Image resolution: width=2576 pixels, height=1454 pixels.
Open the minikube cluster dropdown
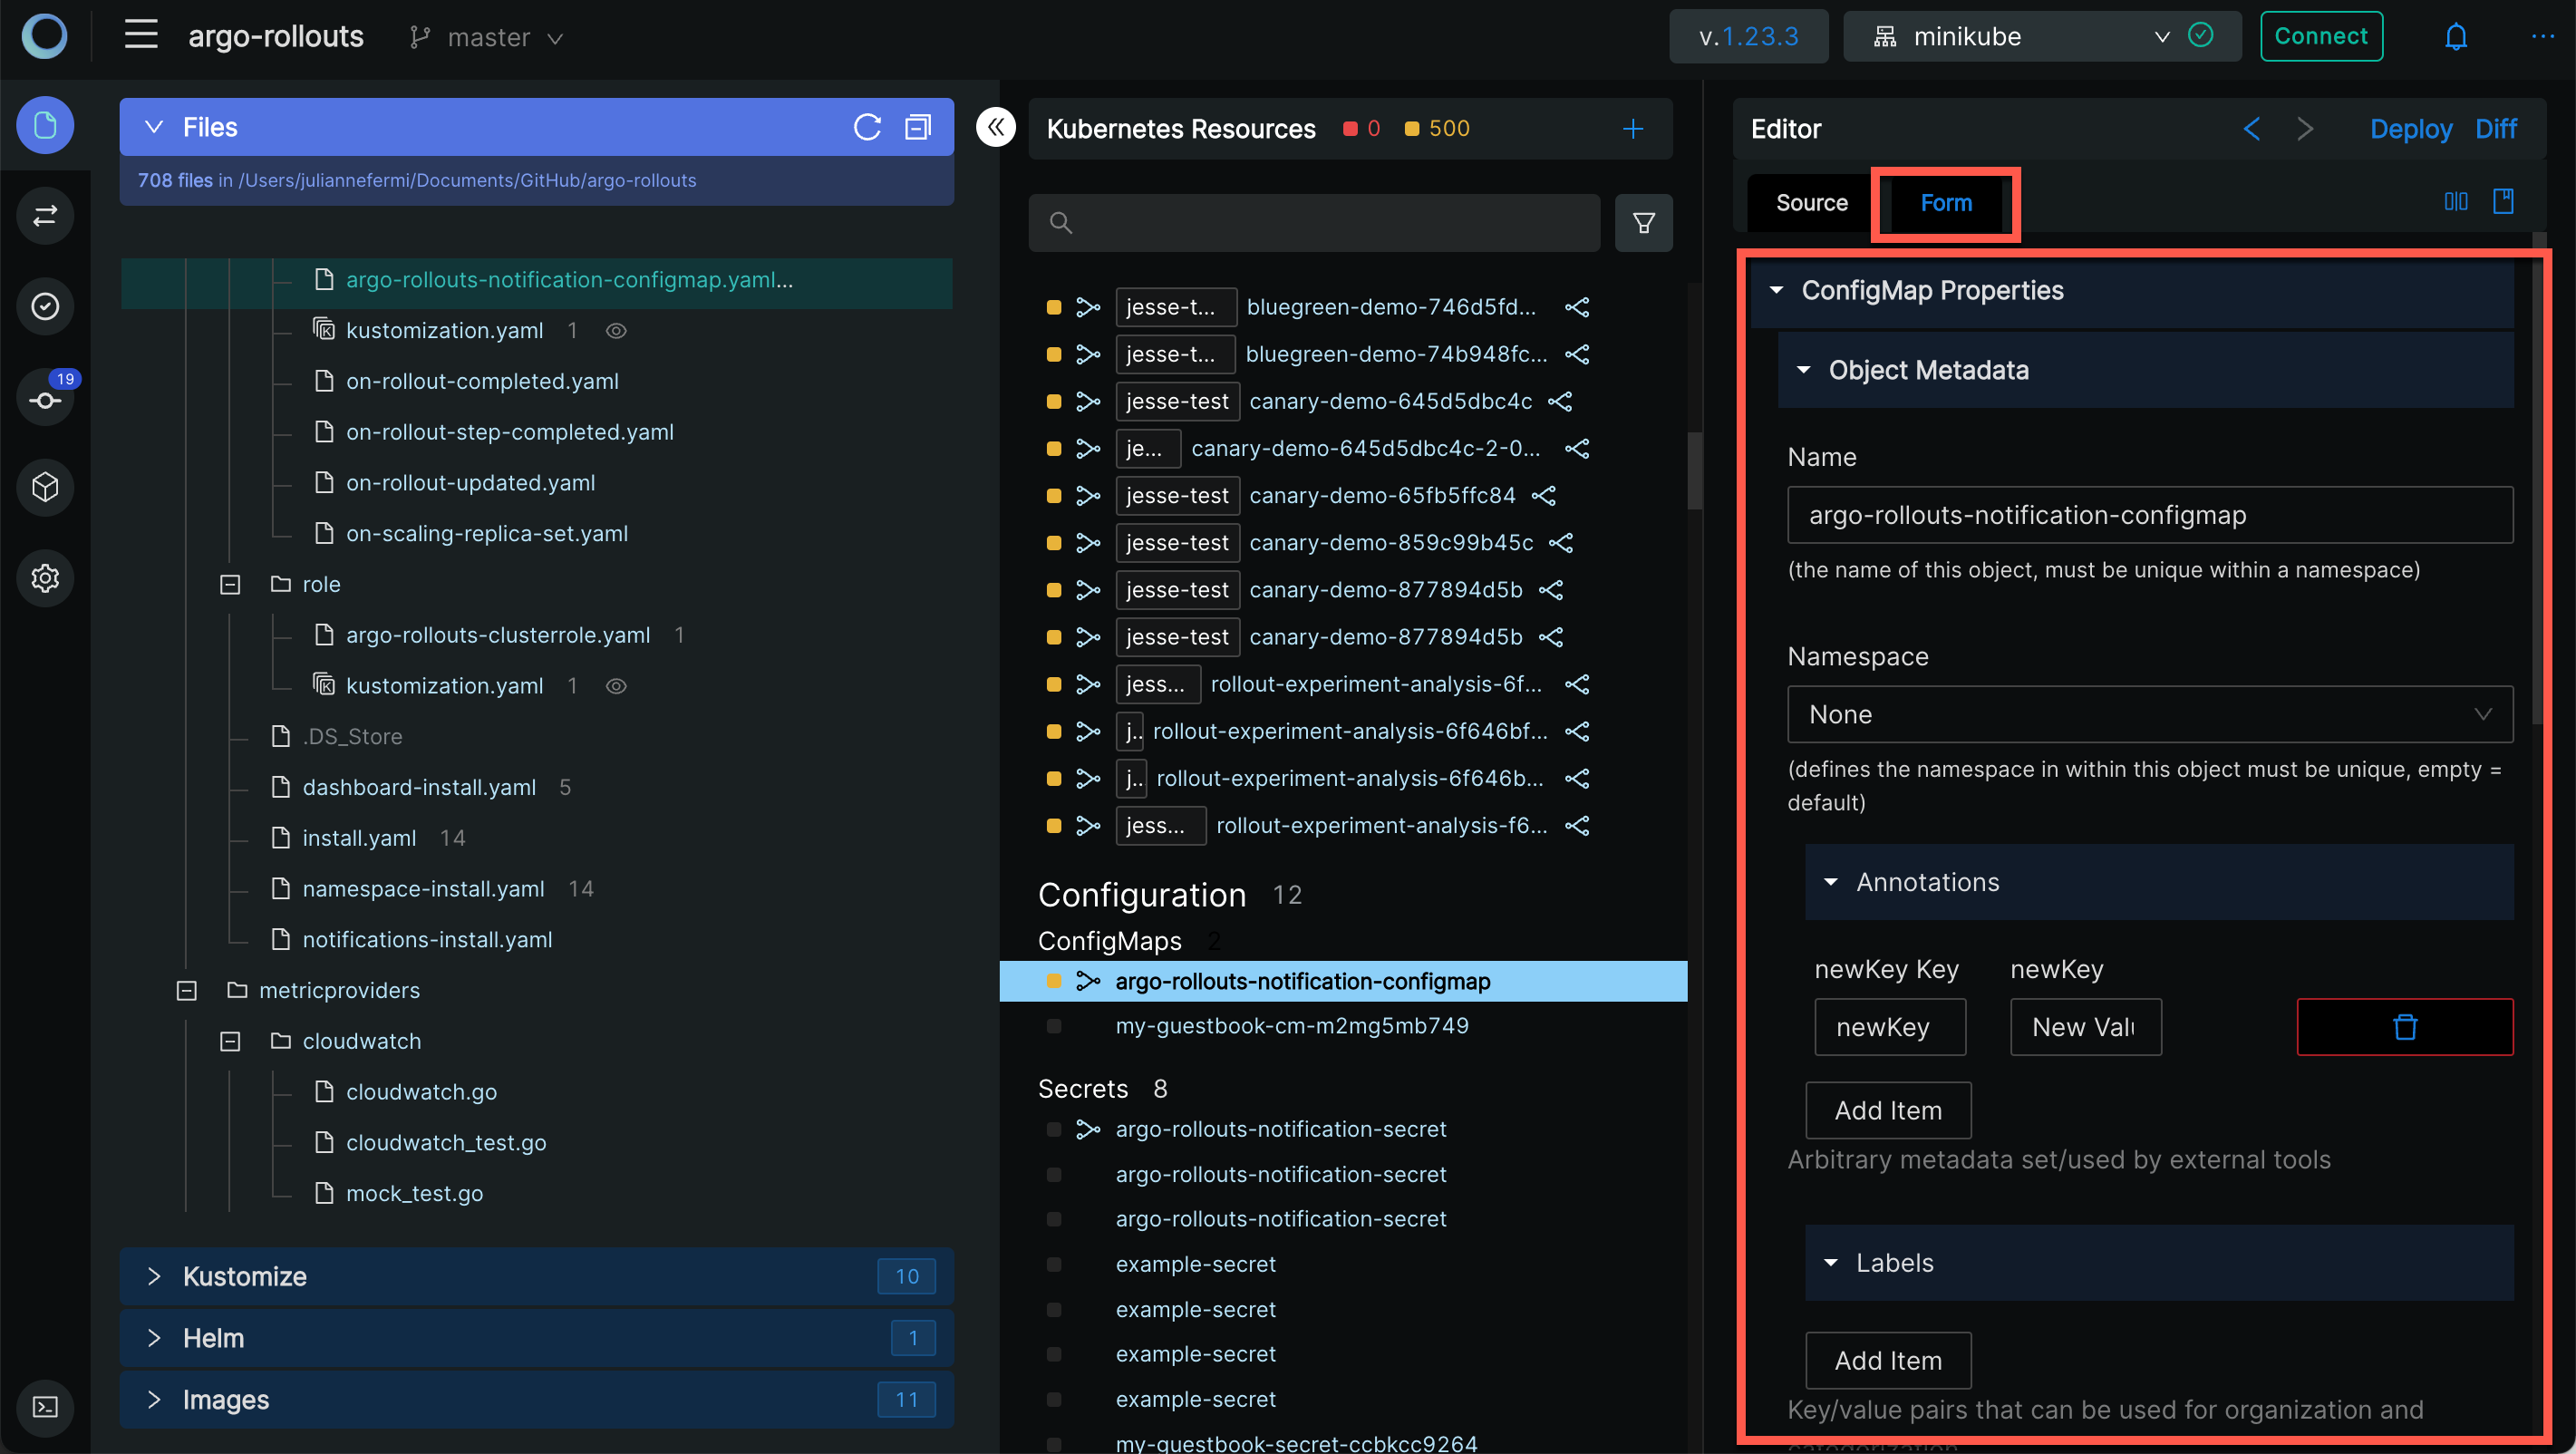pyautogui.click(x=2041, y=36)
